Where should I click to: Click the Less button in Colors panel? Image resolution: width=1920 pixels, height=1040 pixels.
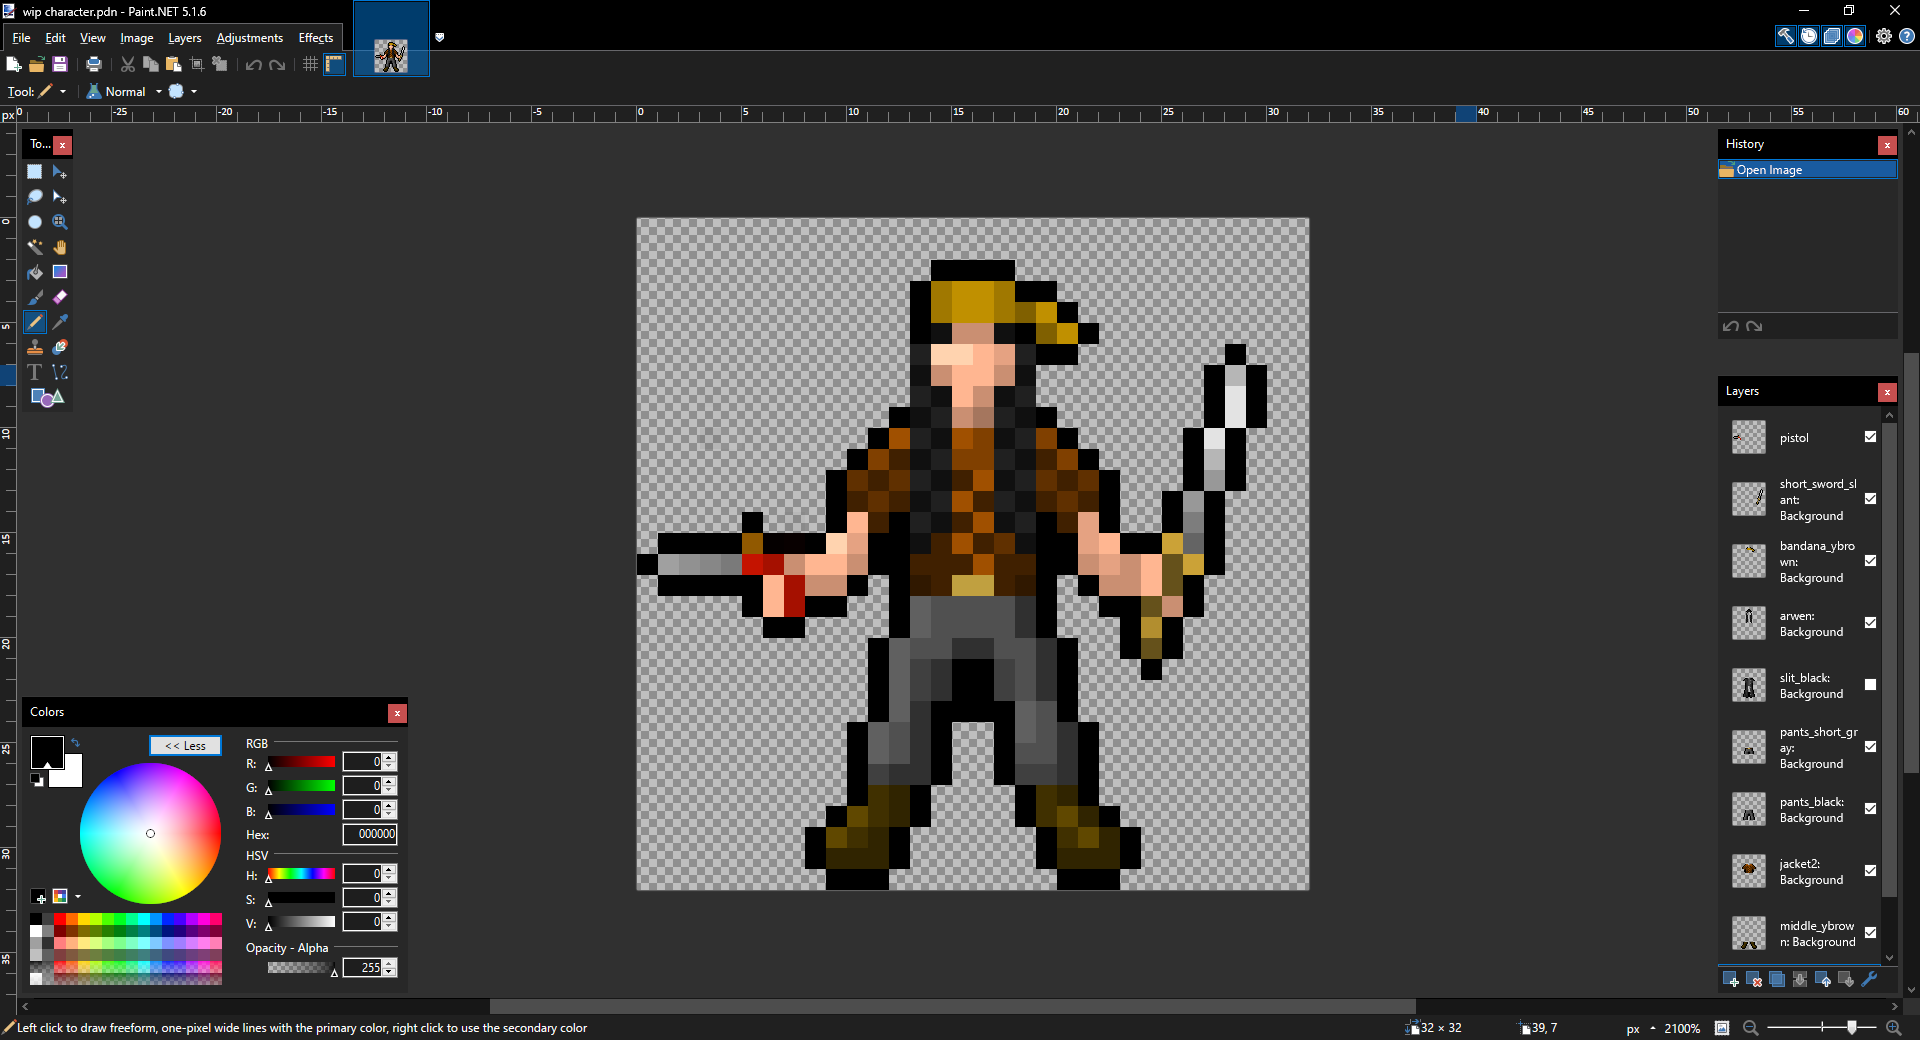[x=185, y=746]
